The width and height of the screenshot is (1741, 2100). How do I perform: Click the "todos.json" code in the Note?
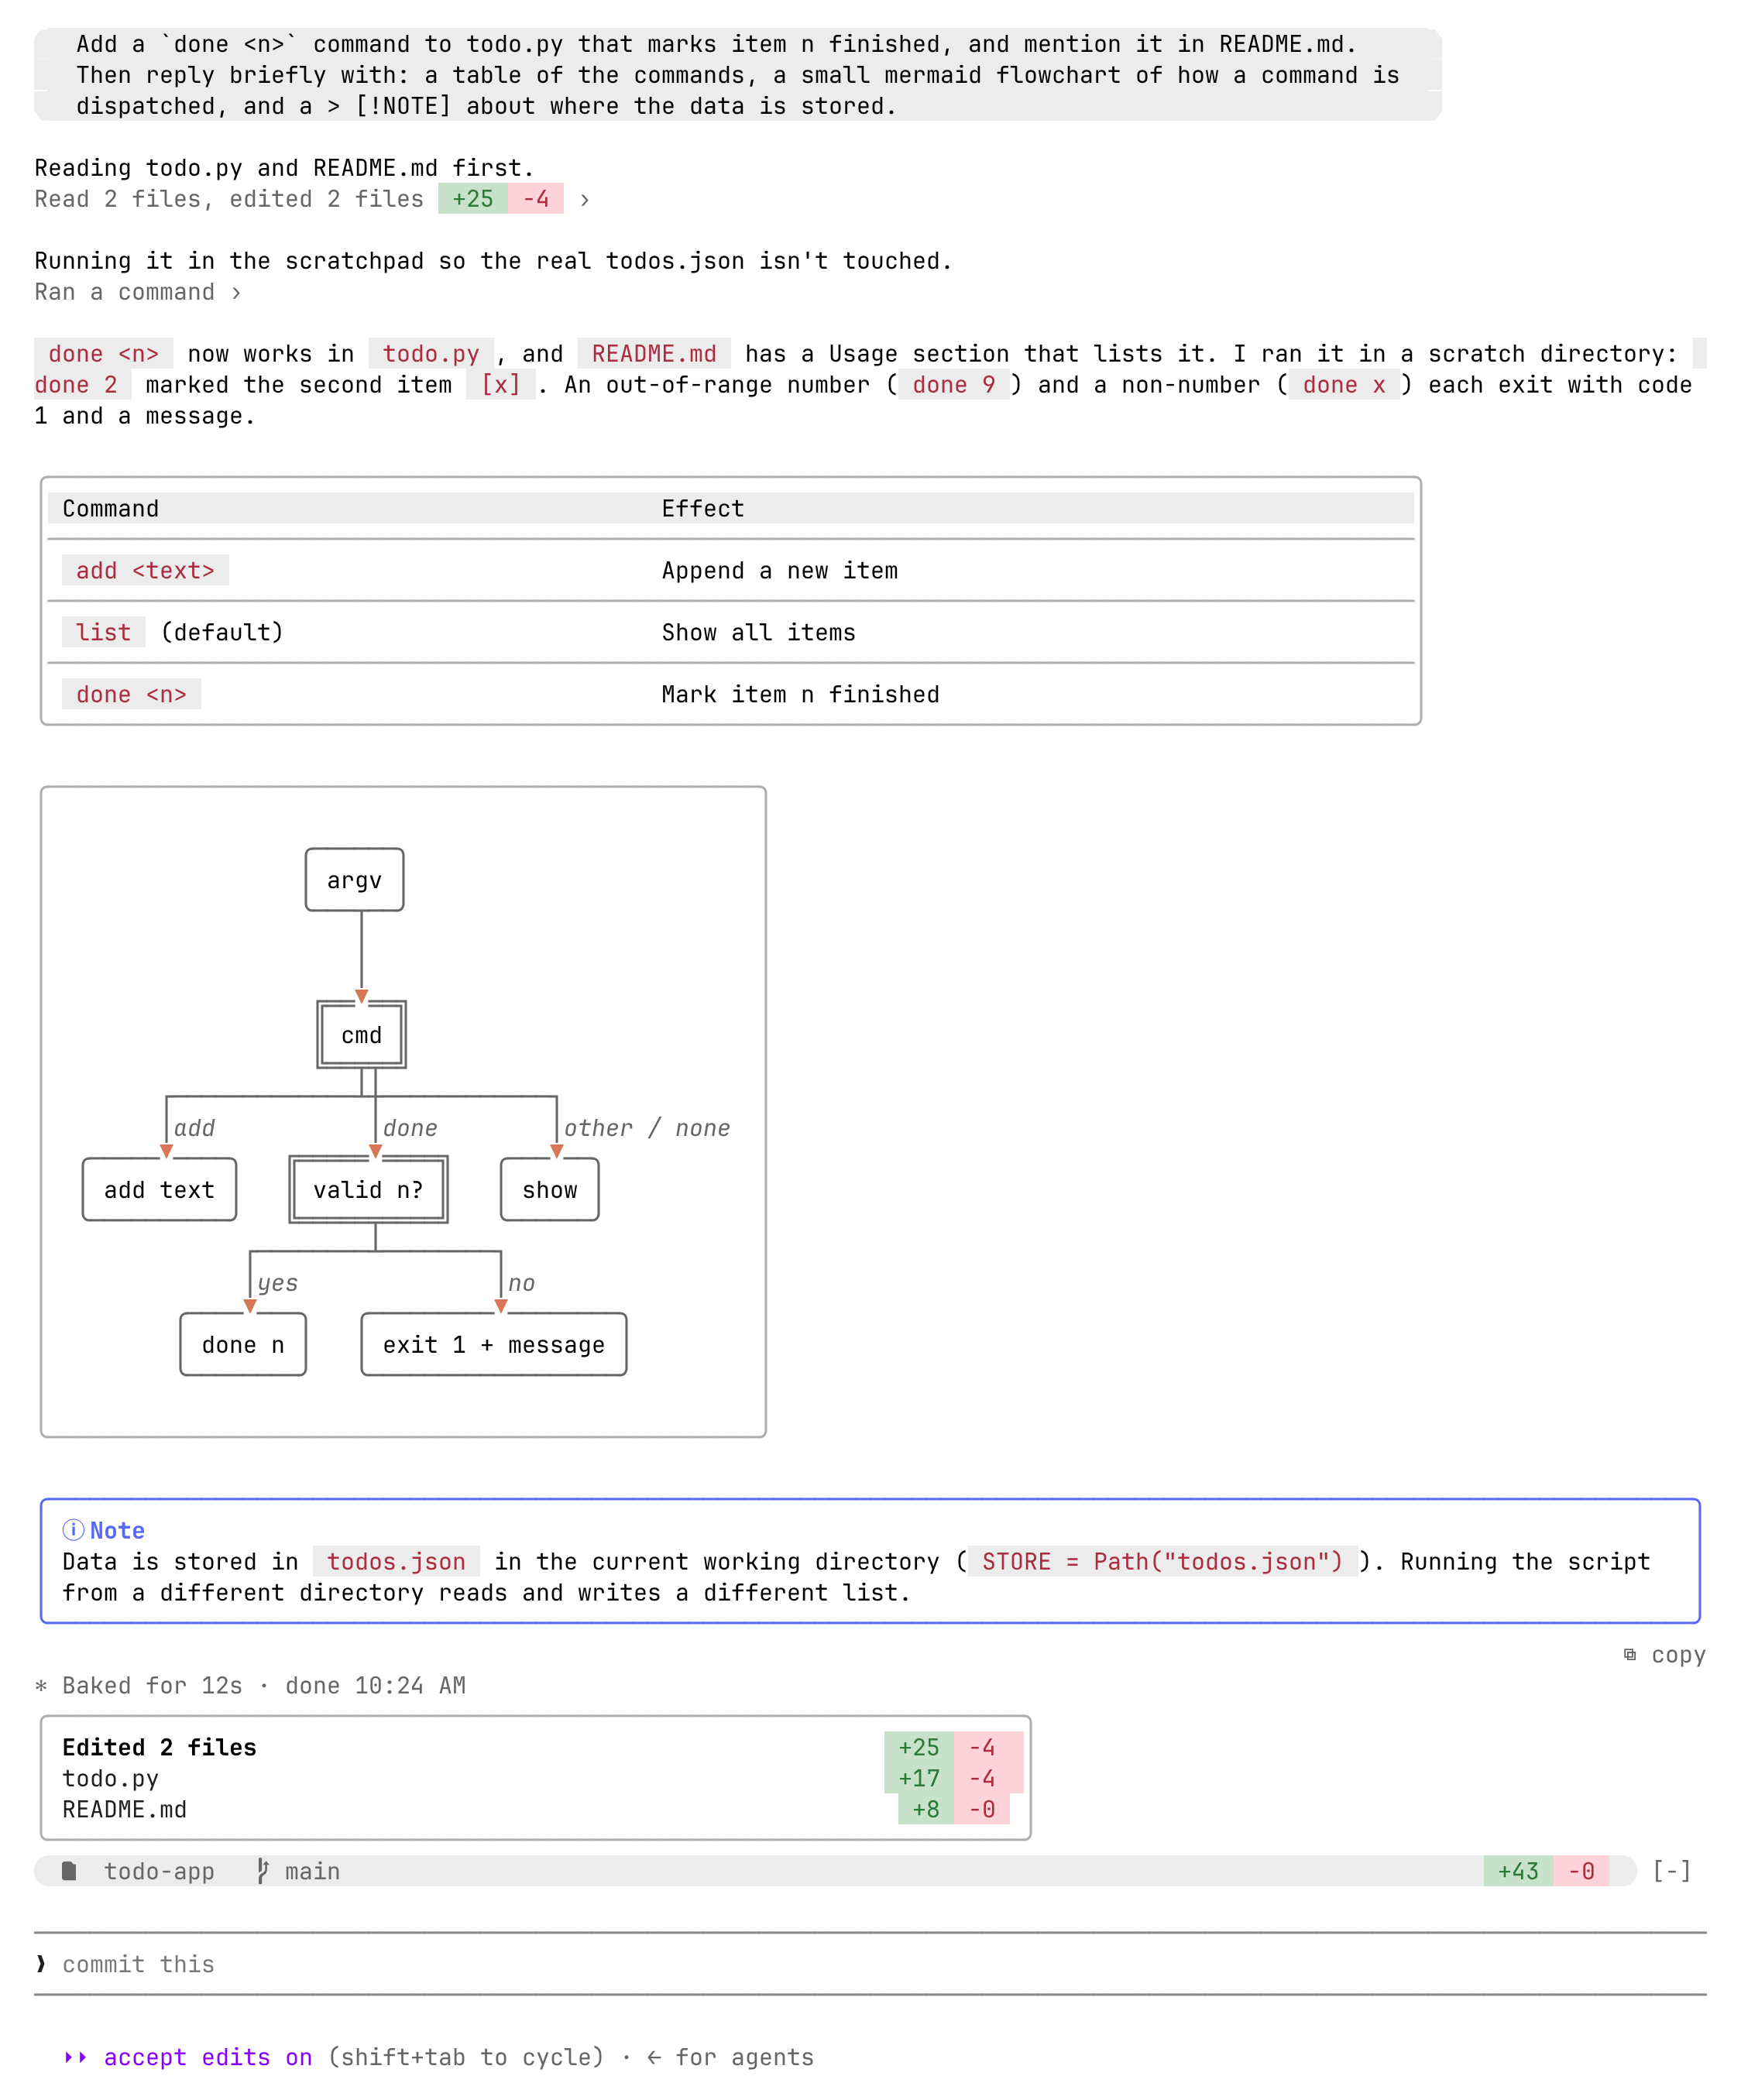[x=396, y=1561]
